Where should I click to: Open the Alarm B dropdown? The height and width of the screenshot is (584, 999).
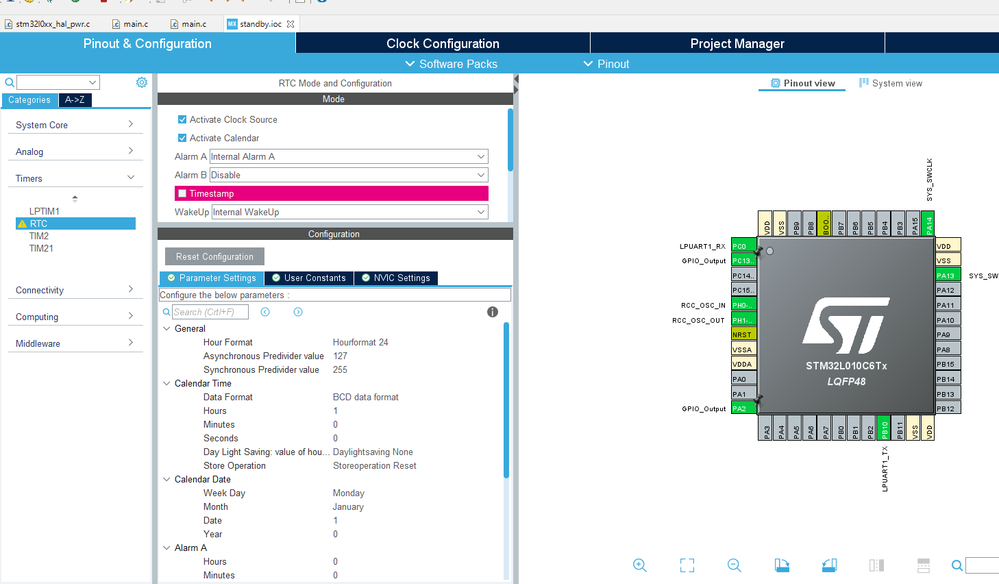[349, 175]
